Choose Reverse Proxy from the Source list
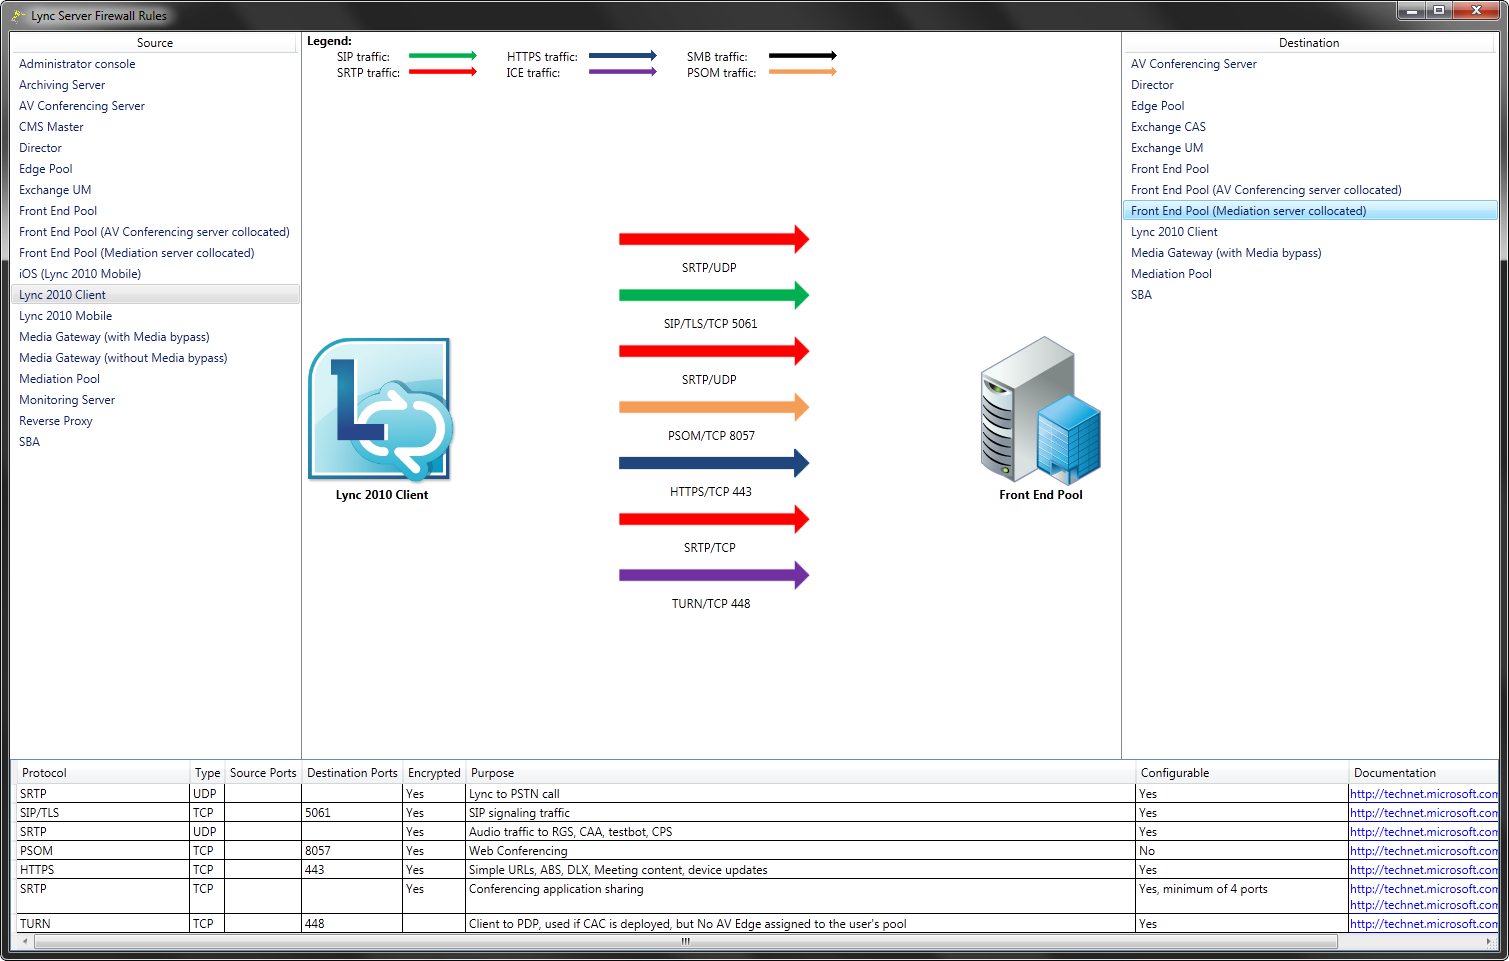 pos(56,421)
